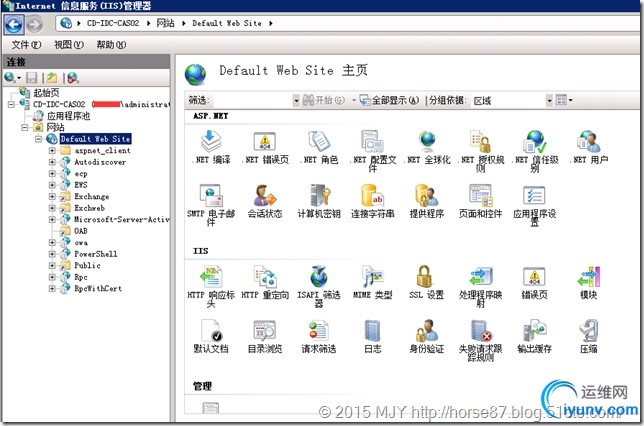
Task: Open 连接字符串 feature icon
Action: 373,201
